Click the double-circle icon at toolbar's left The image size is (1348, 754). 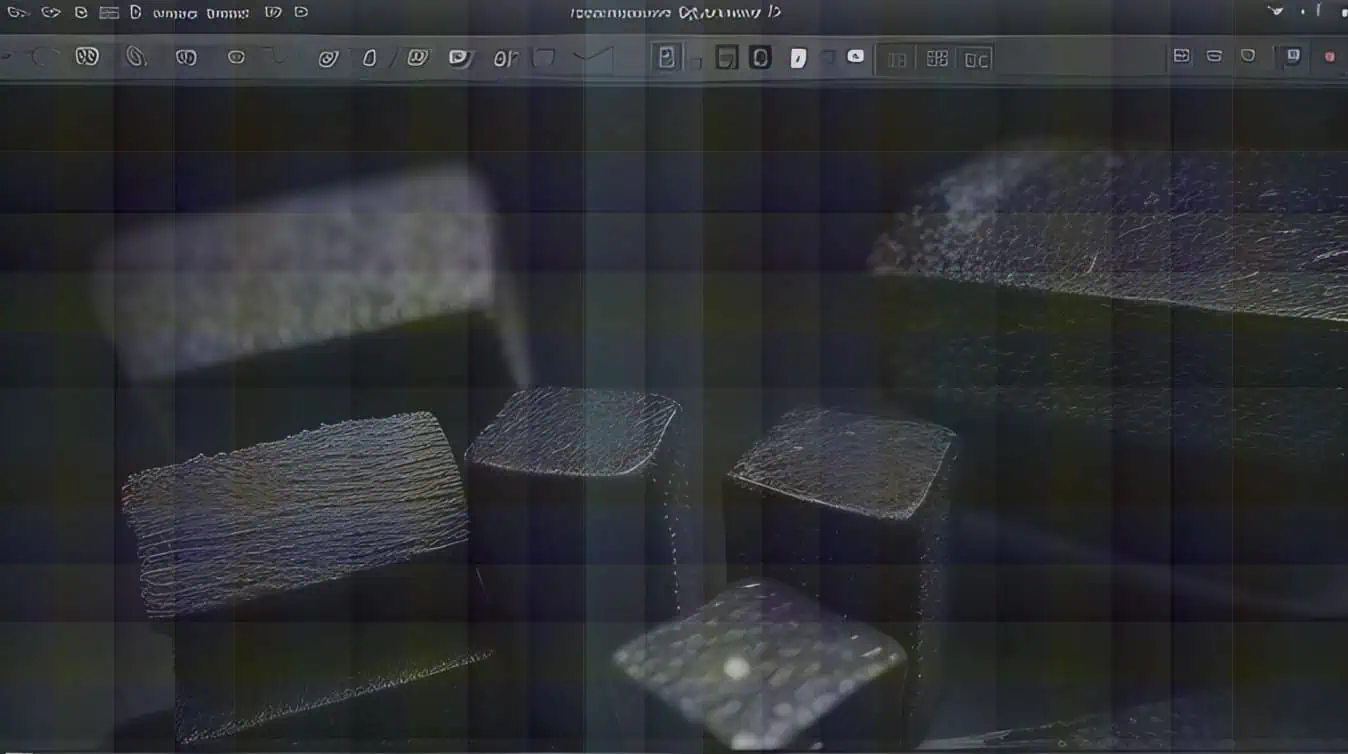(87, 57)
